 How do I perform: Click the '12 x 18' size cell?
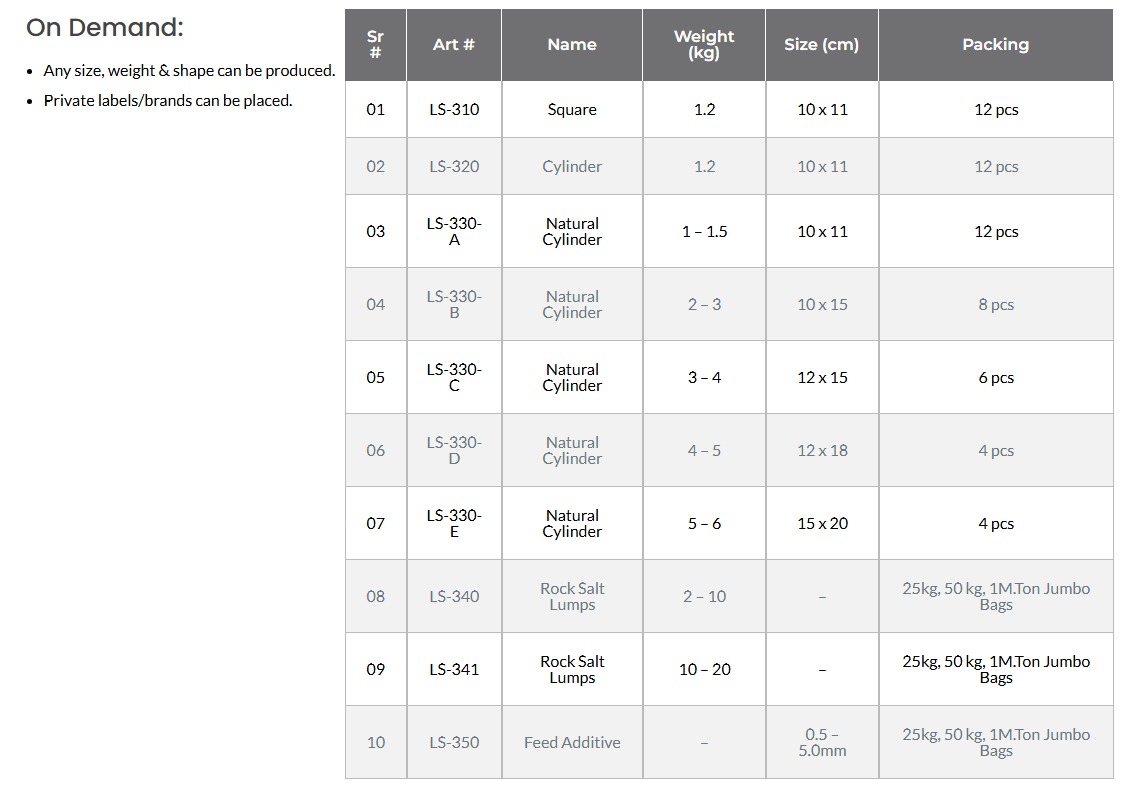click(822, 451)
